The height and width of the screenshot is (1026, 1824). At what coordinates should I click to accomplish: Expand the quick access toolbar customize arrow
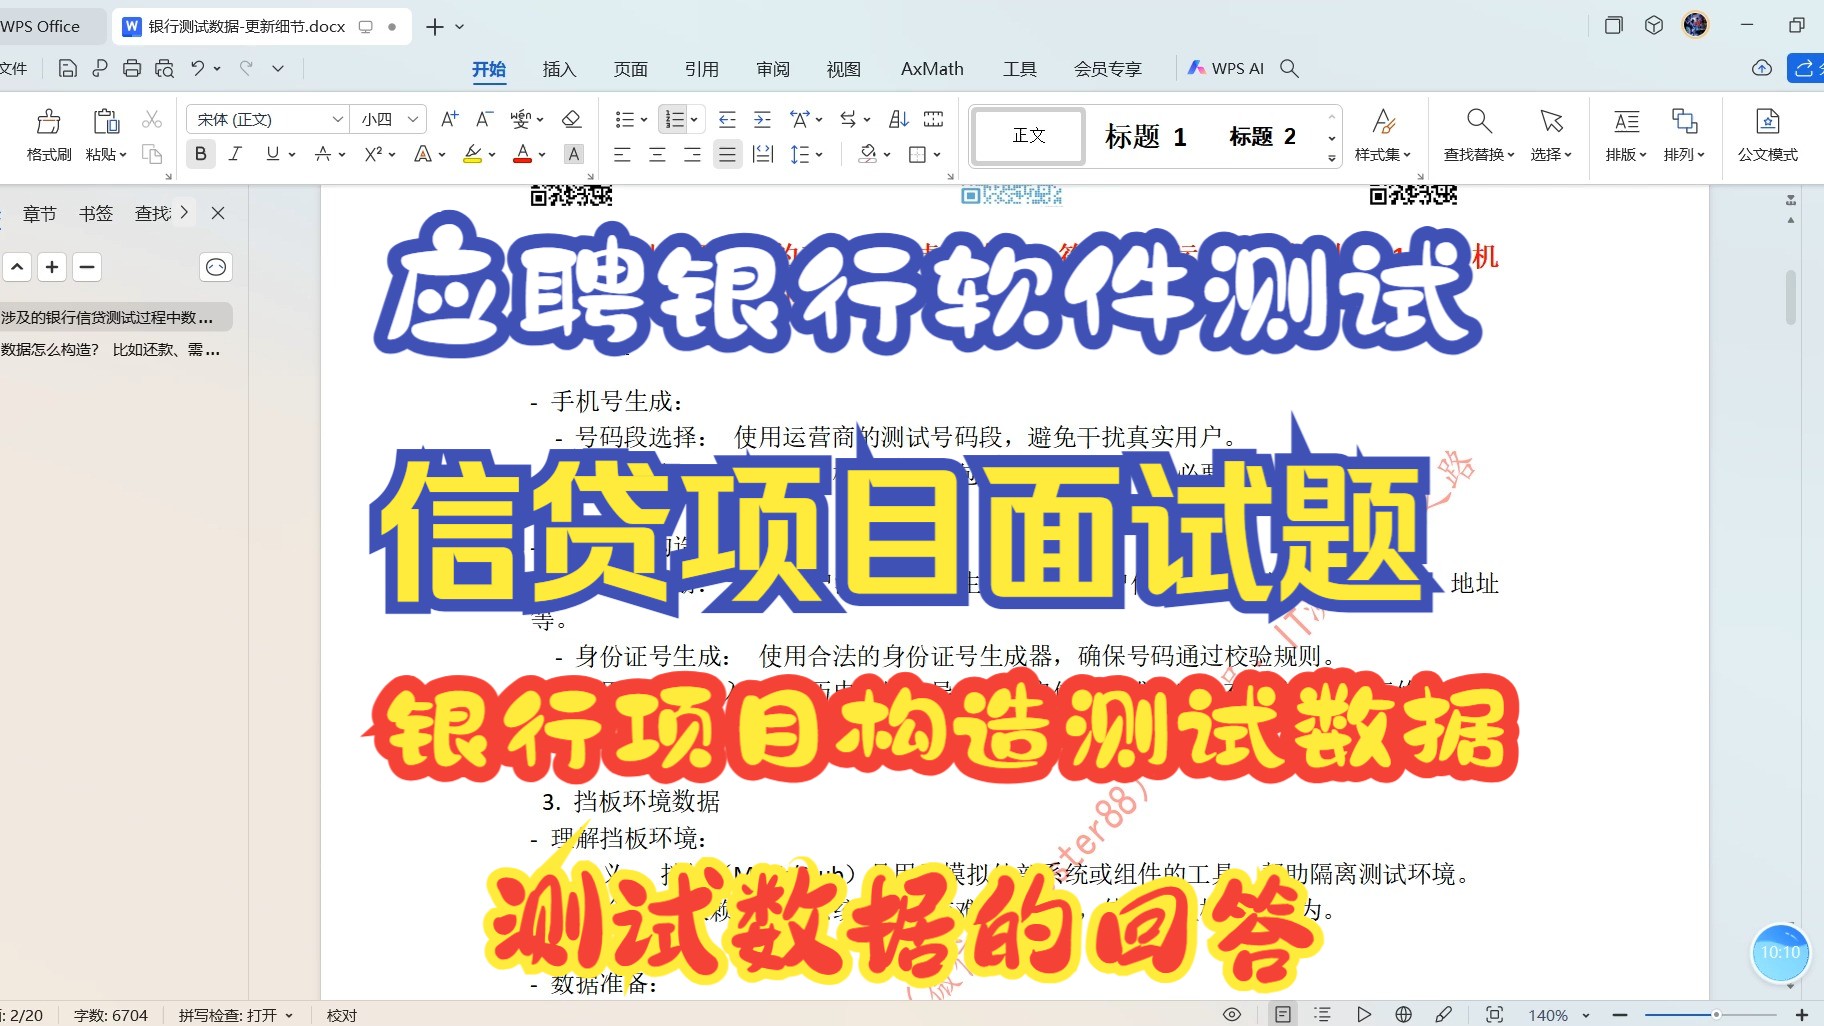coord(278,68)
